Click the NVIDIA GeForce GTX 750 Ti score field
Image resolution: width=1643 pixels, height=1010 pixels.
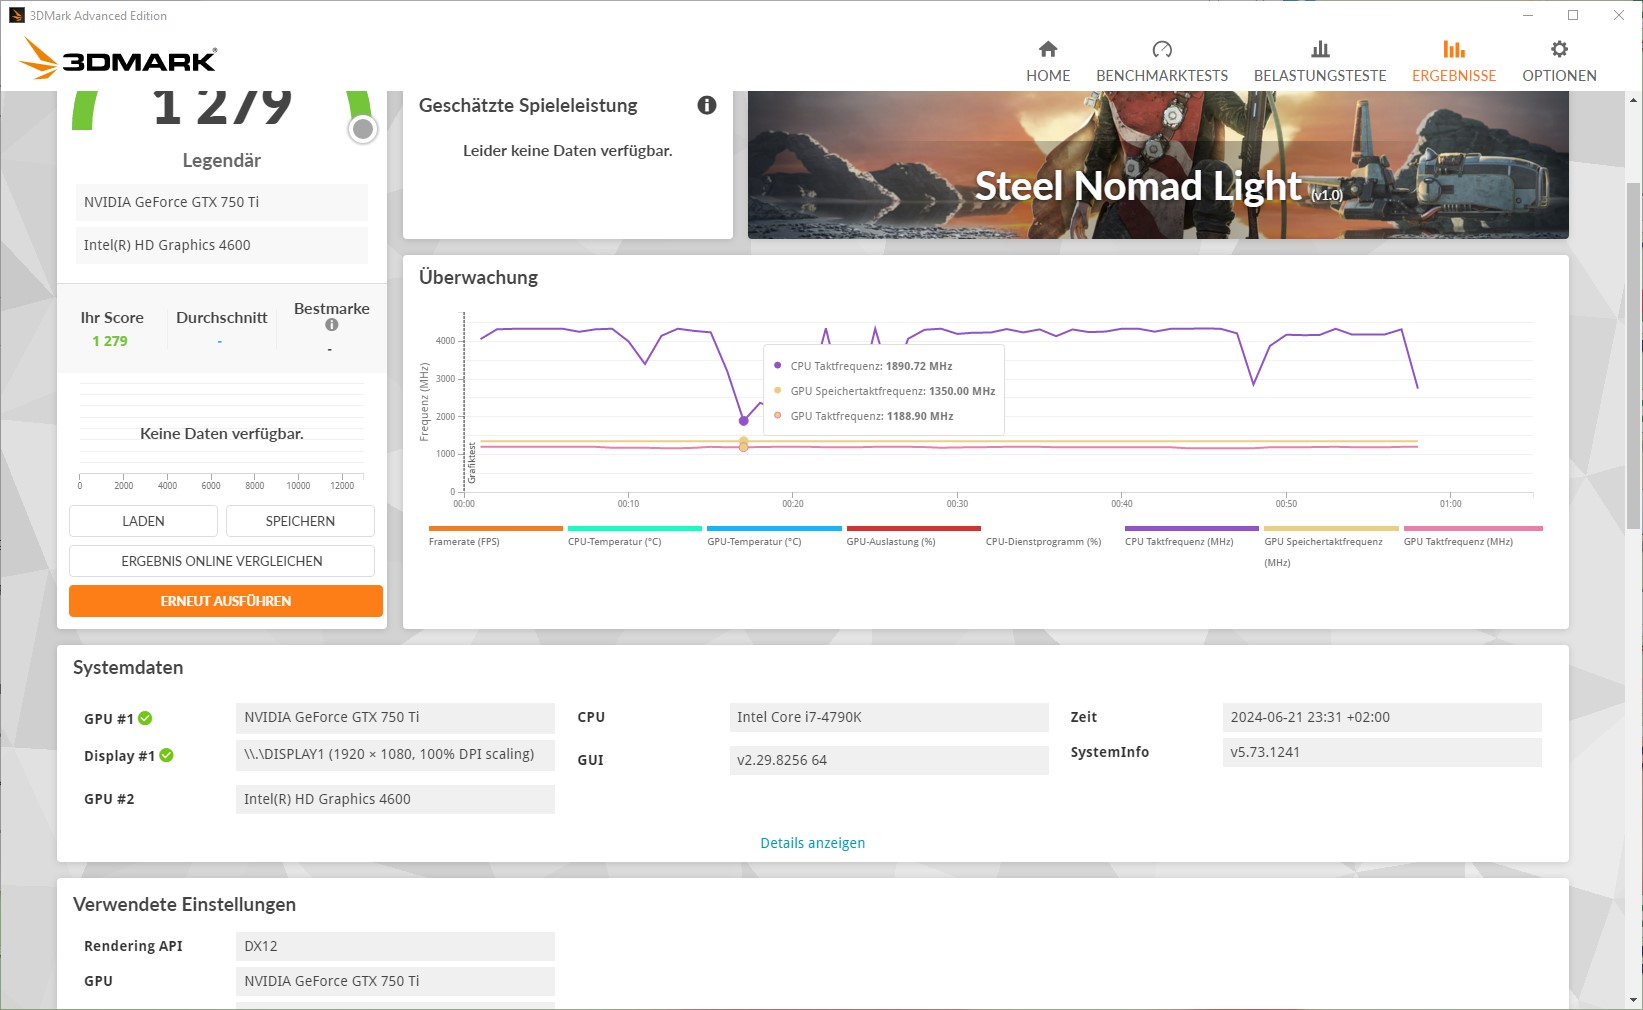[222, 202]
